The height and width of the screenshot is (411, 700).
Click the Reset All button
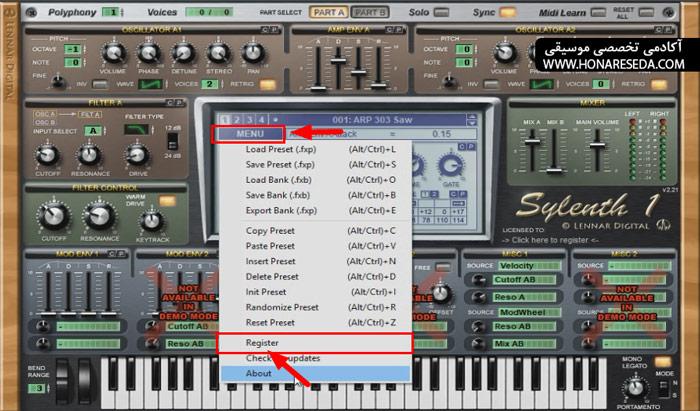[646, 12]
